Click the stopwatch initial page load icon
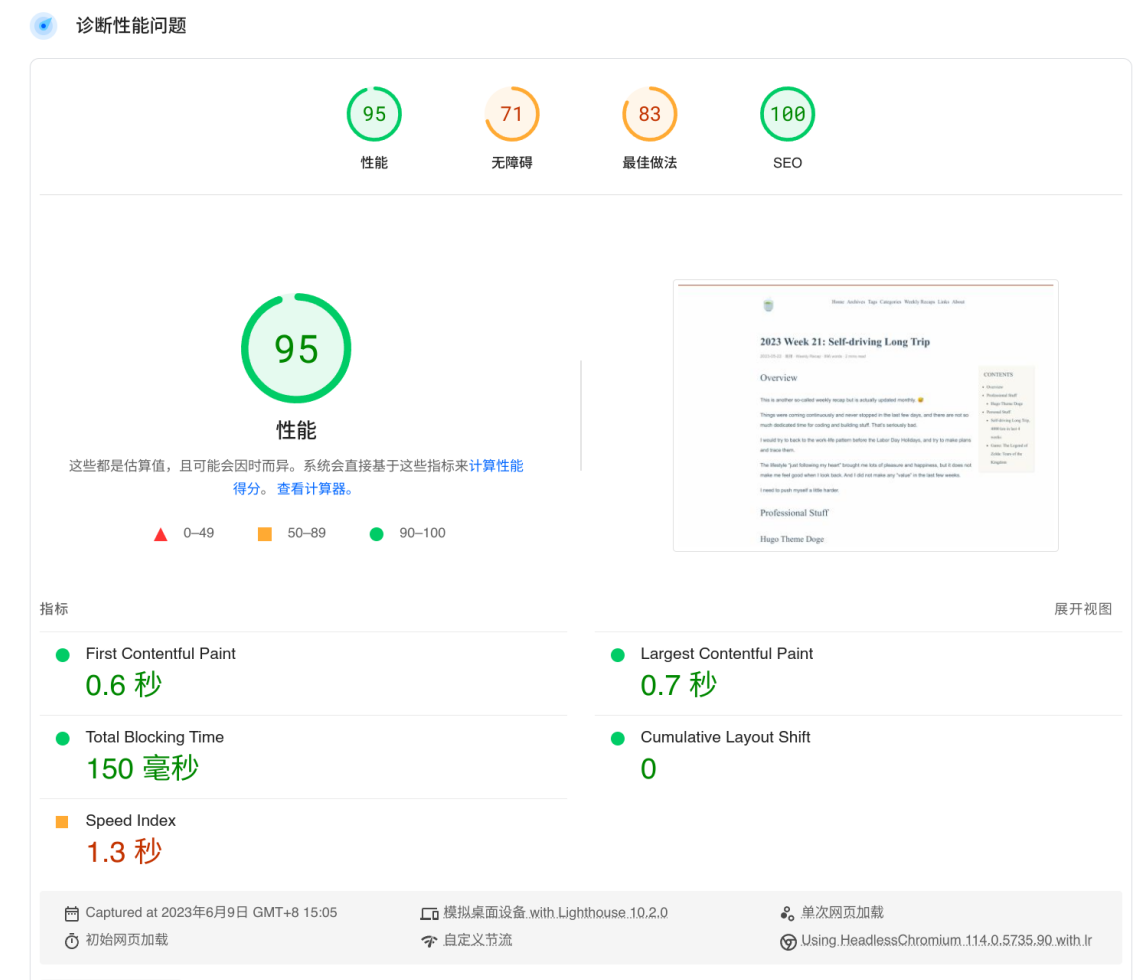Screen dimensions: 1145x980 pos(72,941)
